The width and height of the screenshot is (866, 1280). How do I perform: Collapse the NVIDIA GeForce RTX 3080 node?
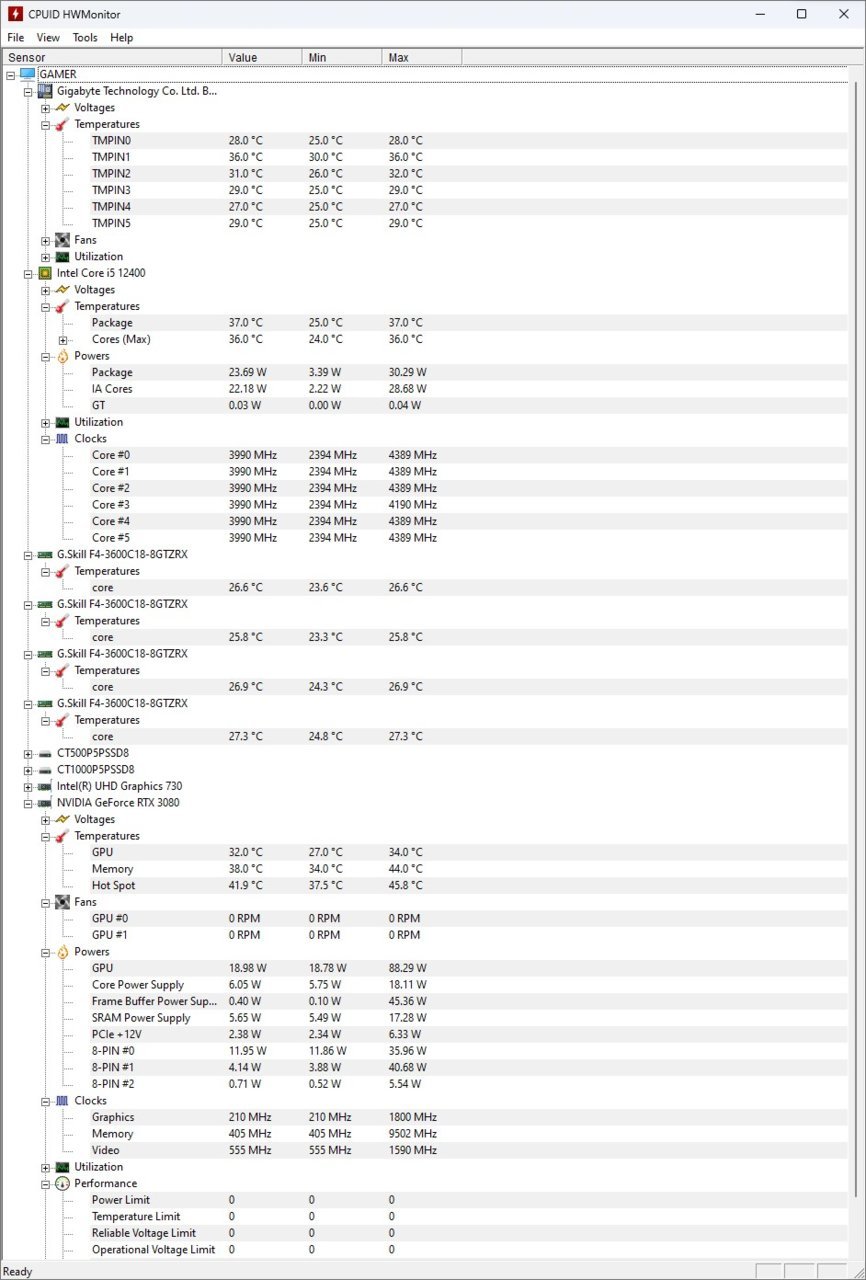(28, 803)
